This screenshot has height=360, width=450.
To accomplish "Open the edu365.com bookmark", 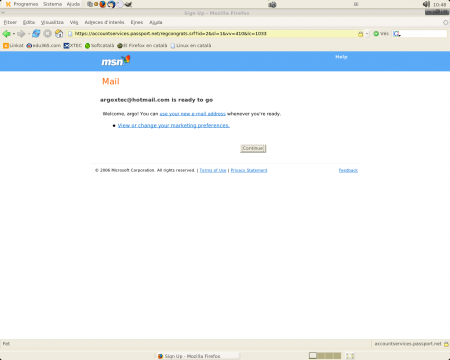I will click(44, 46).
